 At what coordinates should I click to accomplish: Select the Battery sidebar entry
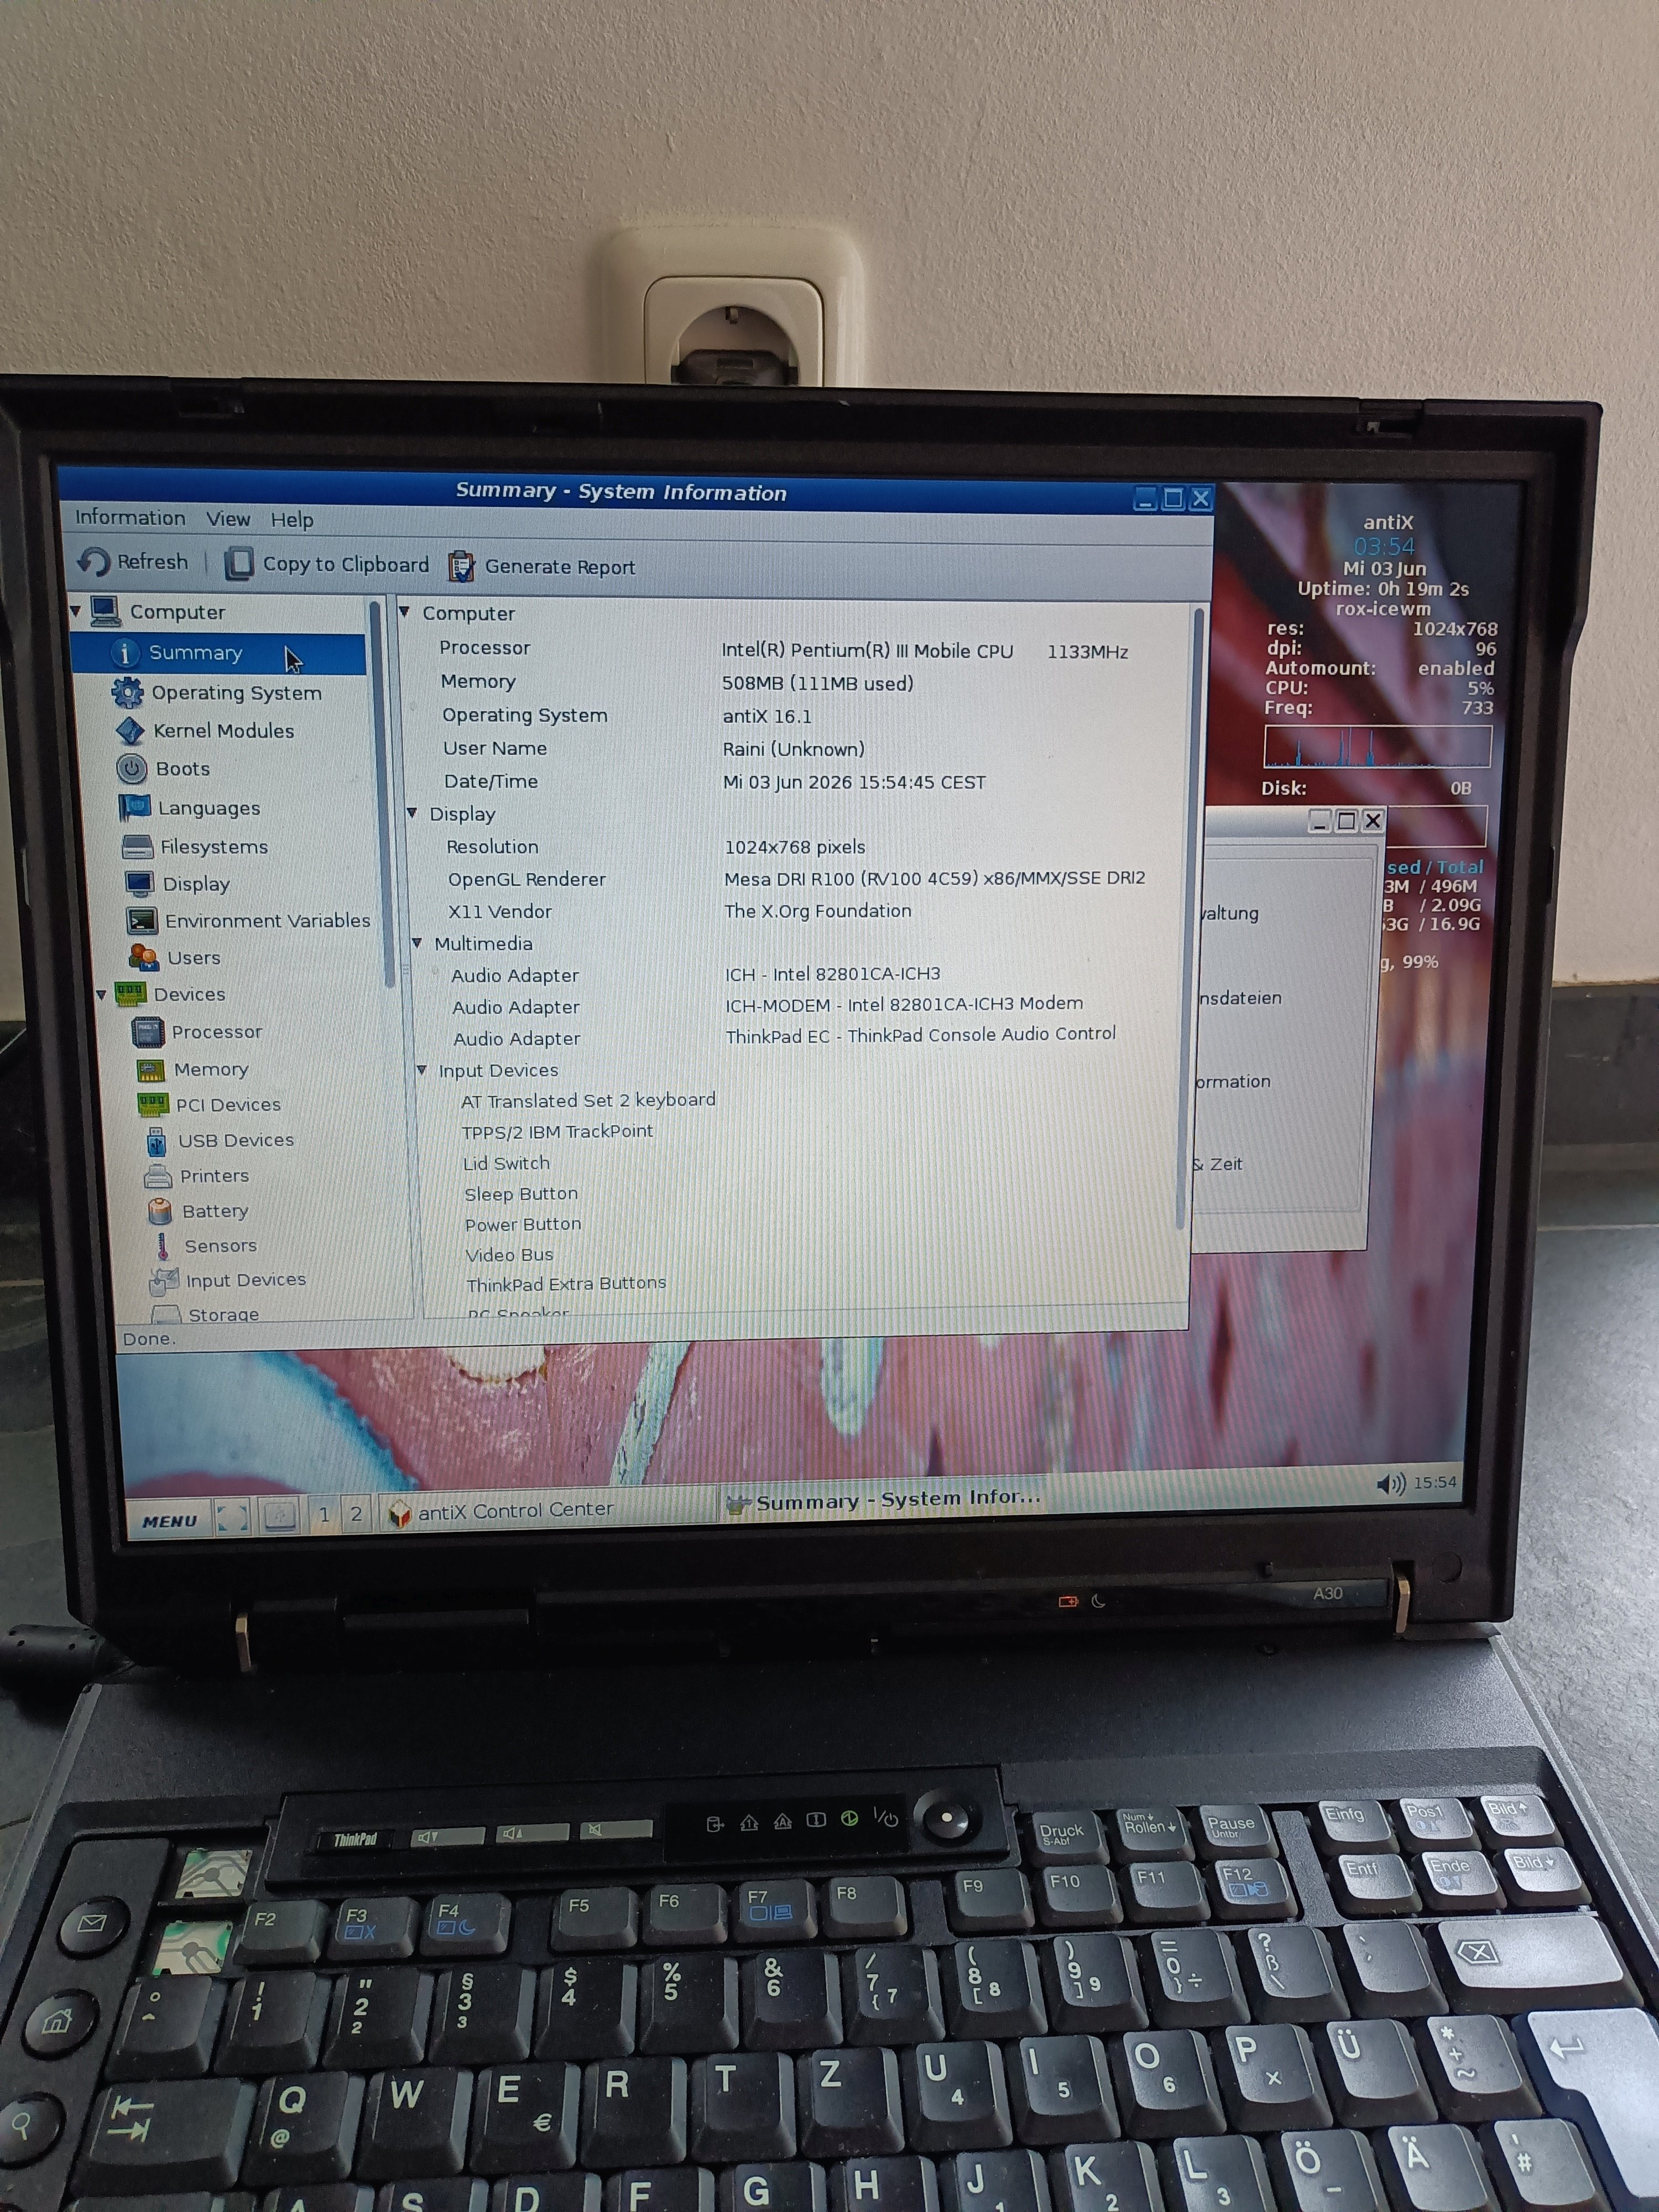click(198, 1211)
